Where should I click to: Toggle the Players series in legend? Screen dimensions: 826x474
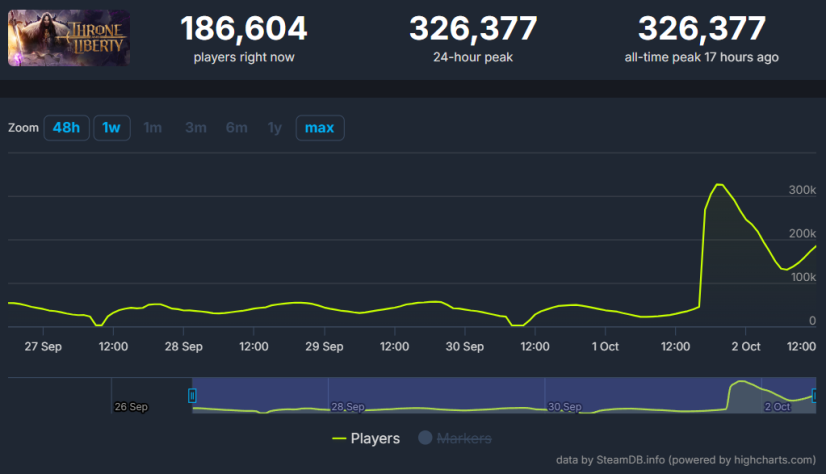click(366, 438)
